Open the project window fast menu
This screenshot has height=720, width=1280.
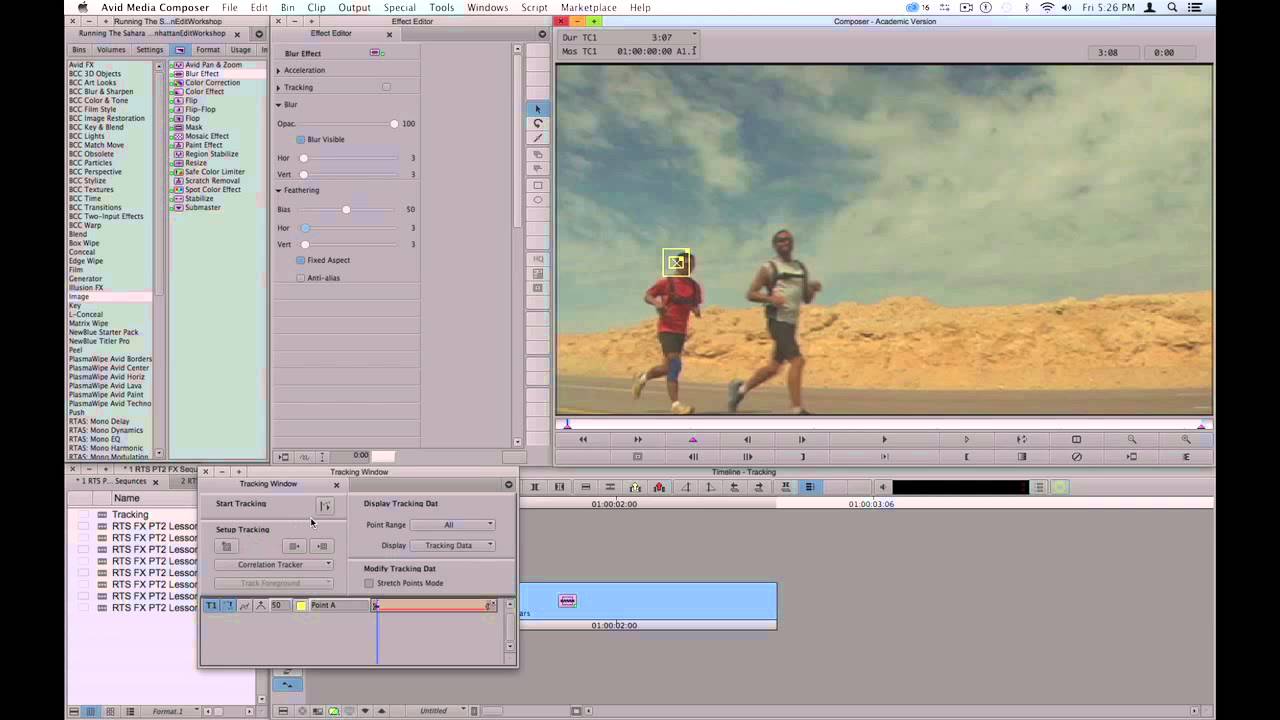pyautogui.click(x=259, y=34)
